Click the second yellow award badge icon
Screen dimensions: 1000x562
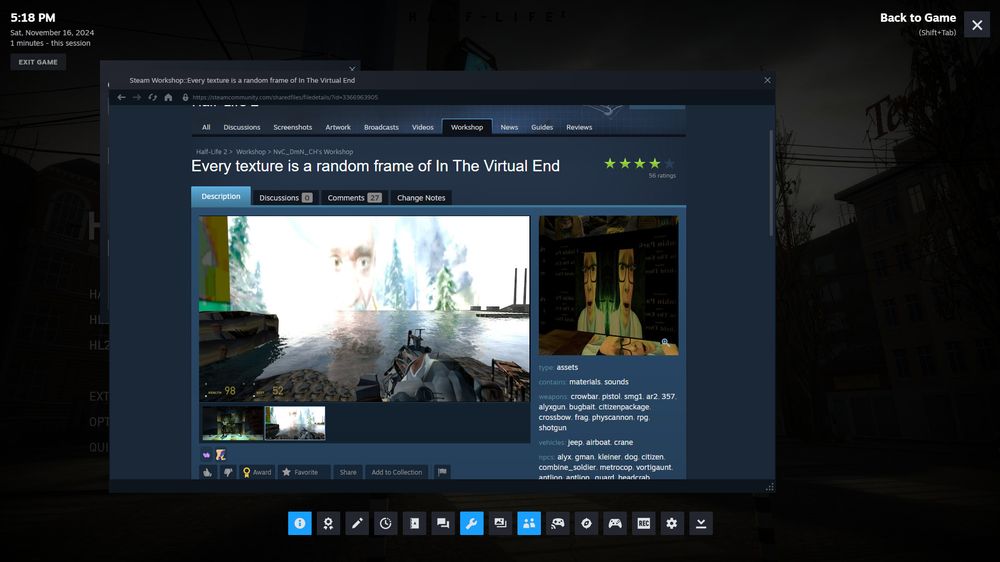(220, 455)
